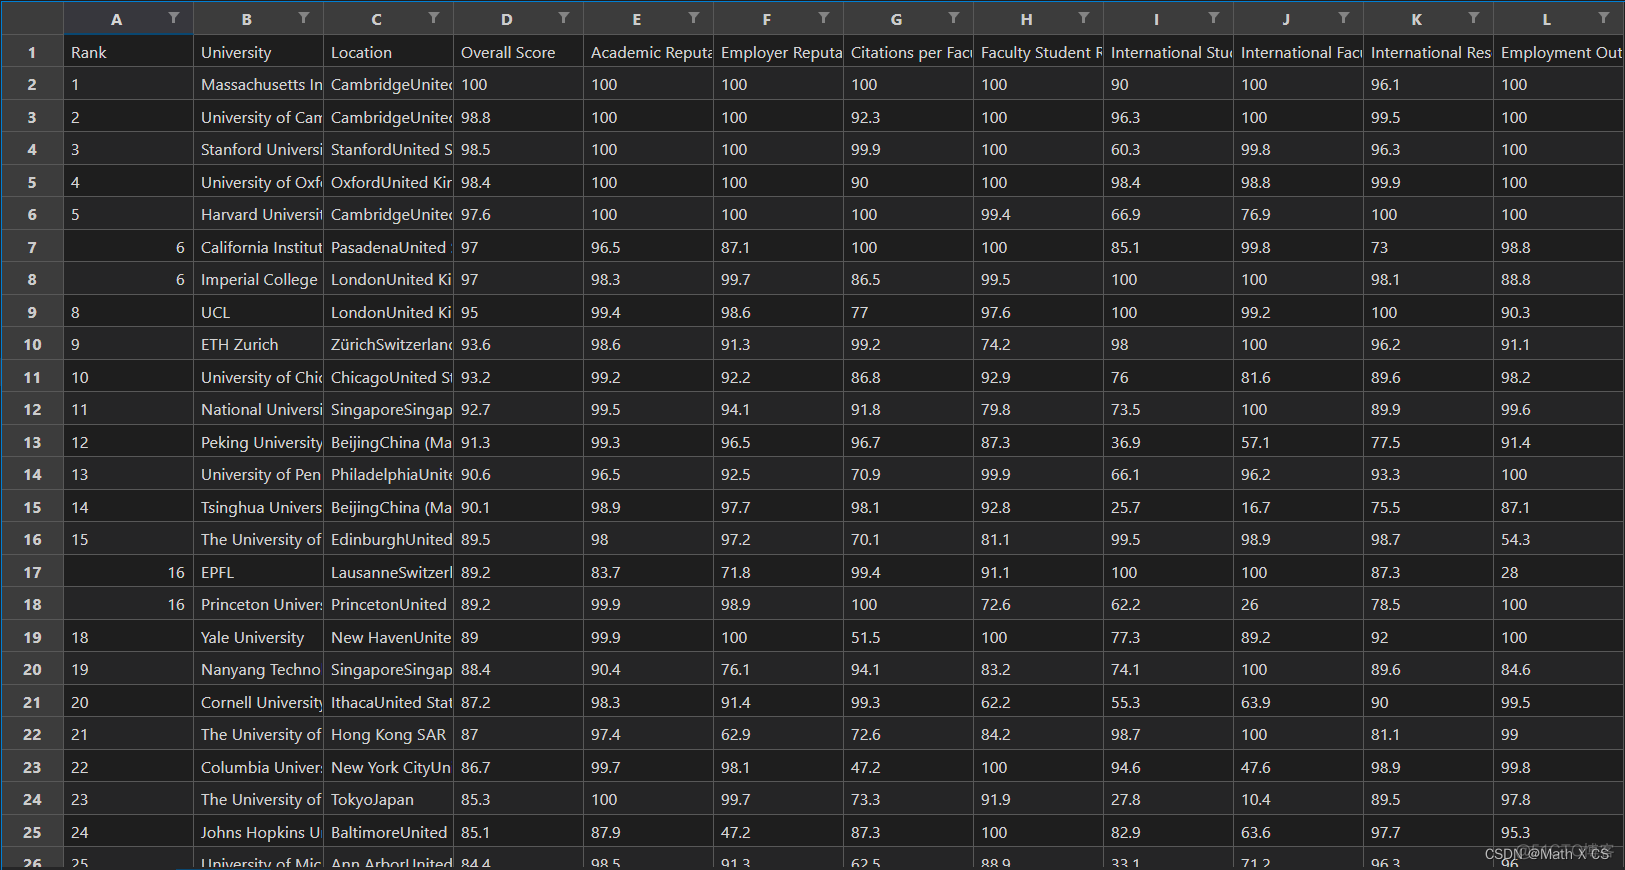The image size is (1625, 870).
Task: Click the Citations per Fac header cell
Action: 909,52
